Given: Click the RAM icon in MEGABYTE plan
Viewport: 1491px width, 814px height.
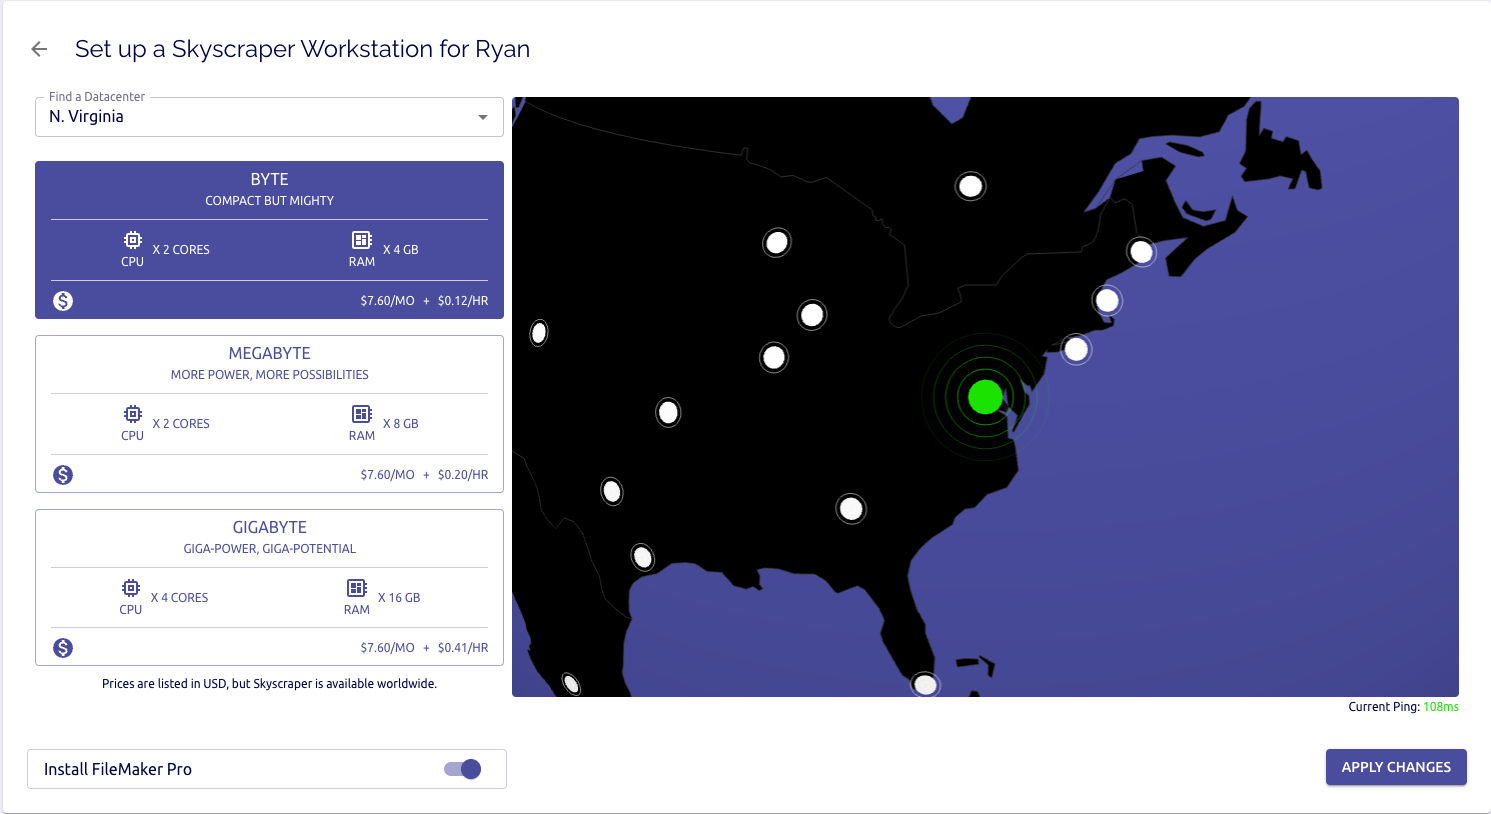Looking at the screenshot, I should (362, 414).
